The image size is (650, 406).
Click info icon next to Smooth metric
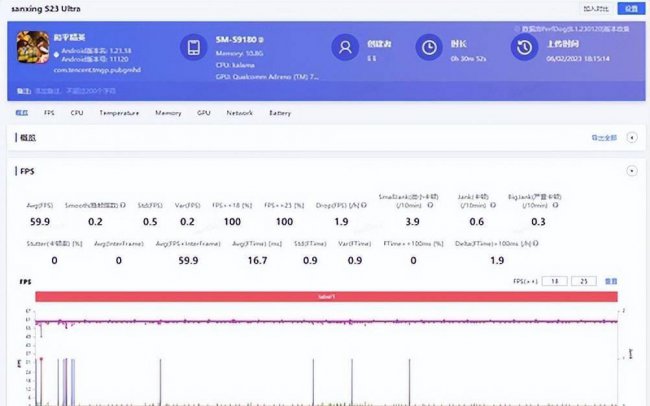(x=123, y=205)
